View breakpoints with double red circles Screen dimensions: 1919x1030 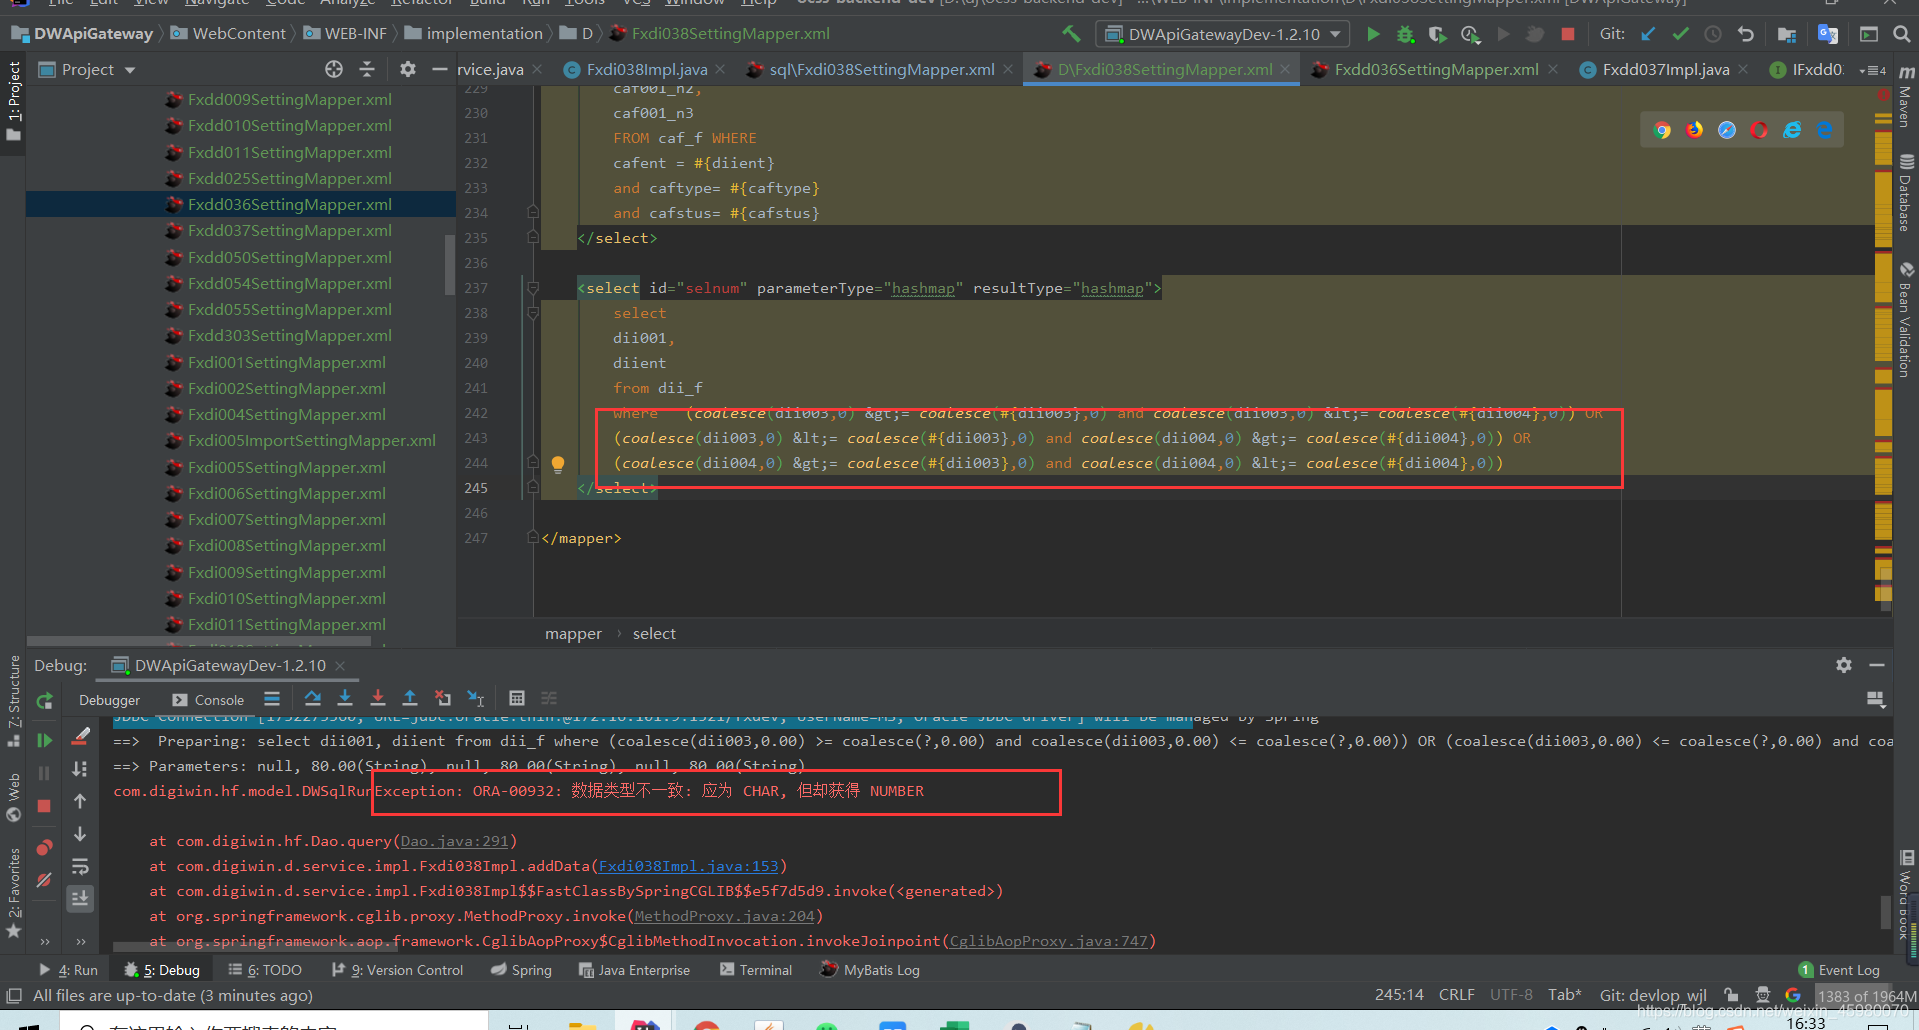pos(44,848)
